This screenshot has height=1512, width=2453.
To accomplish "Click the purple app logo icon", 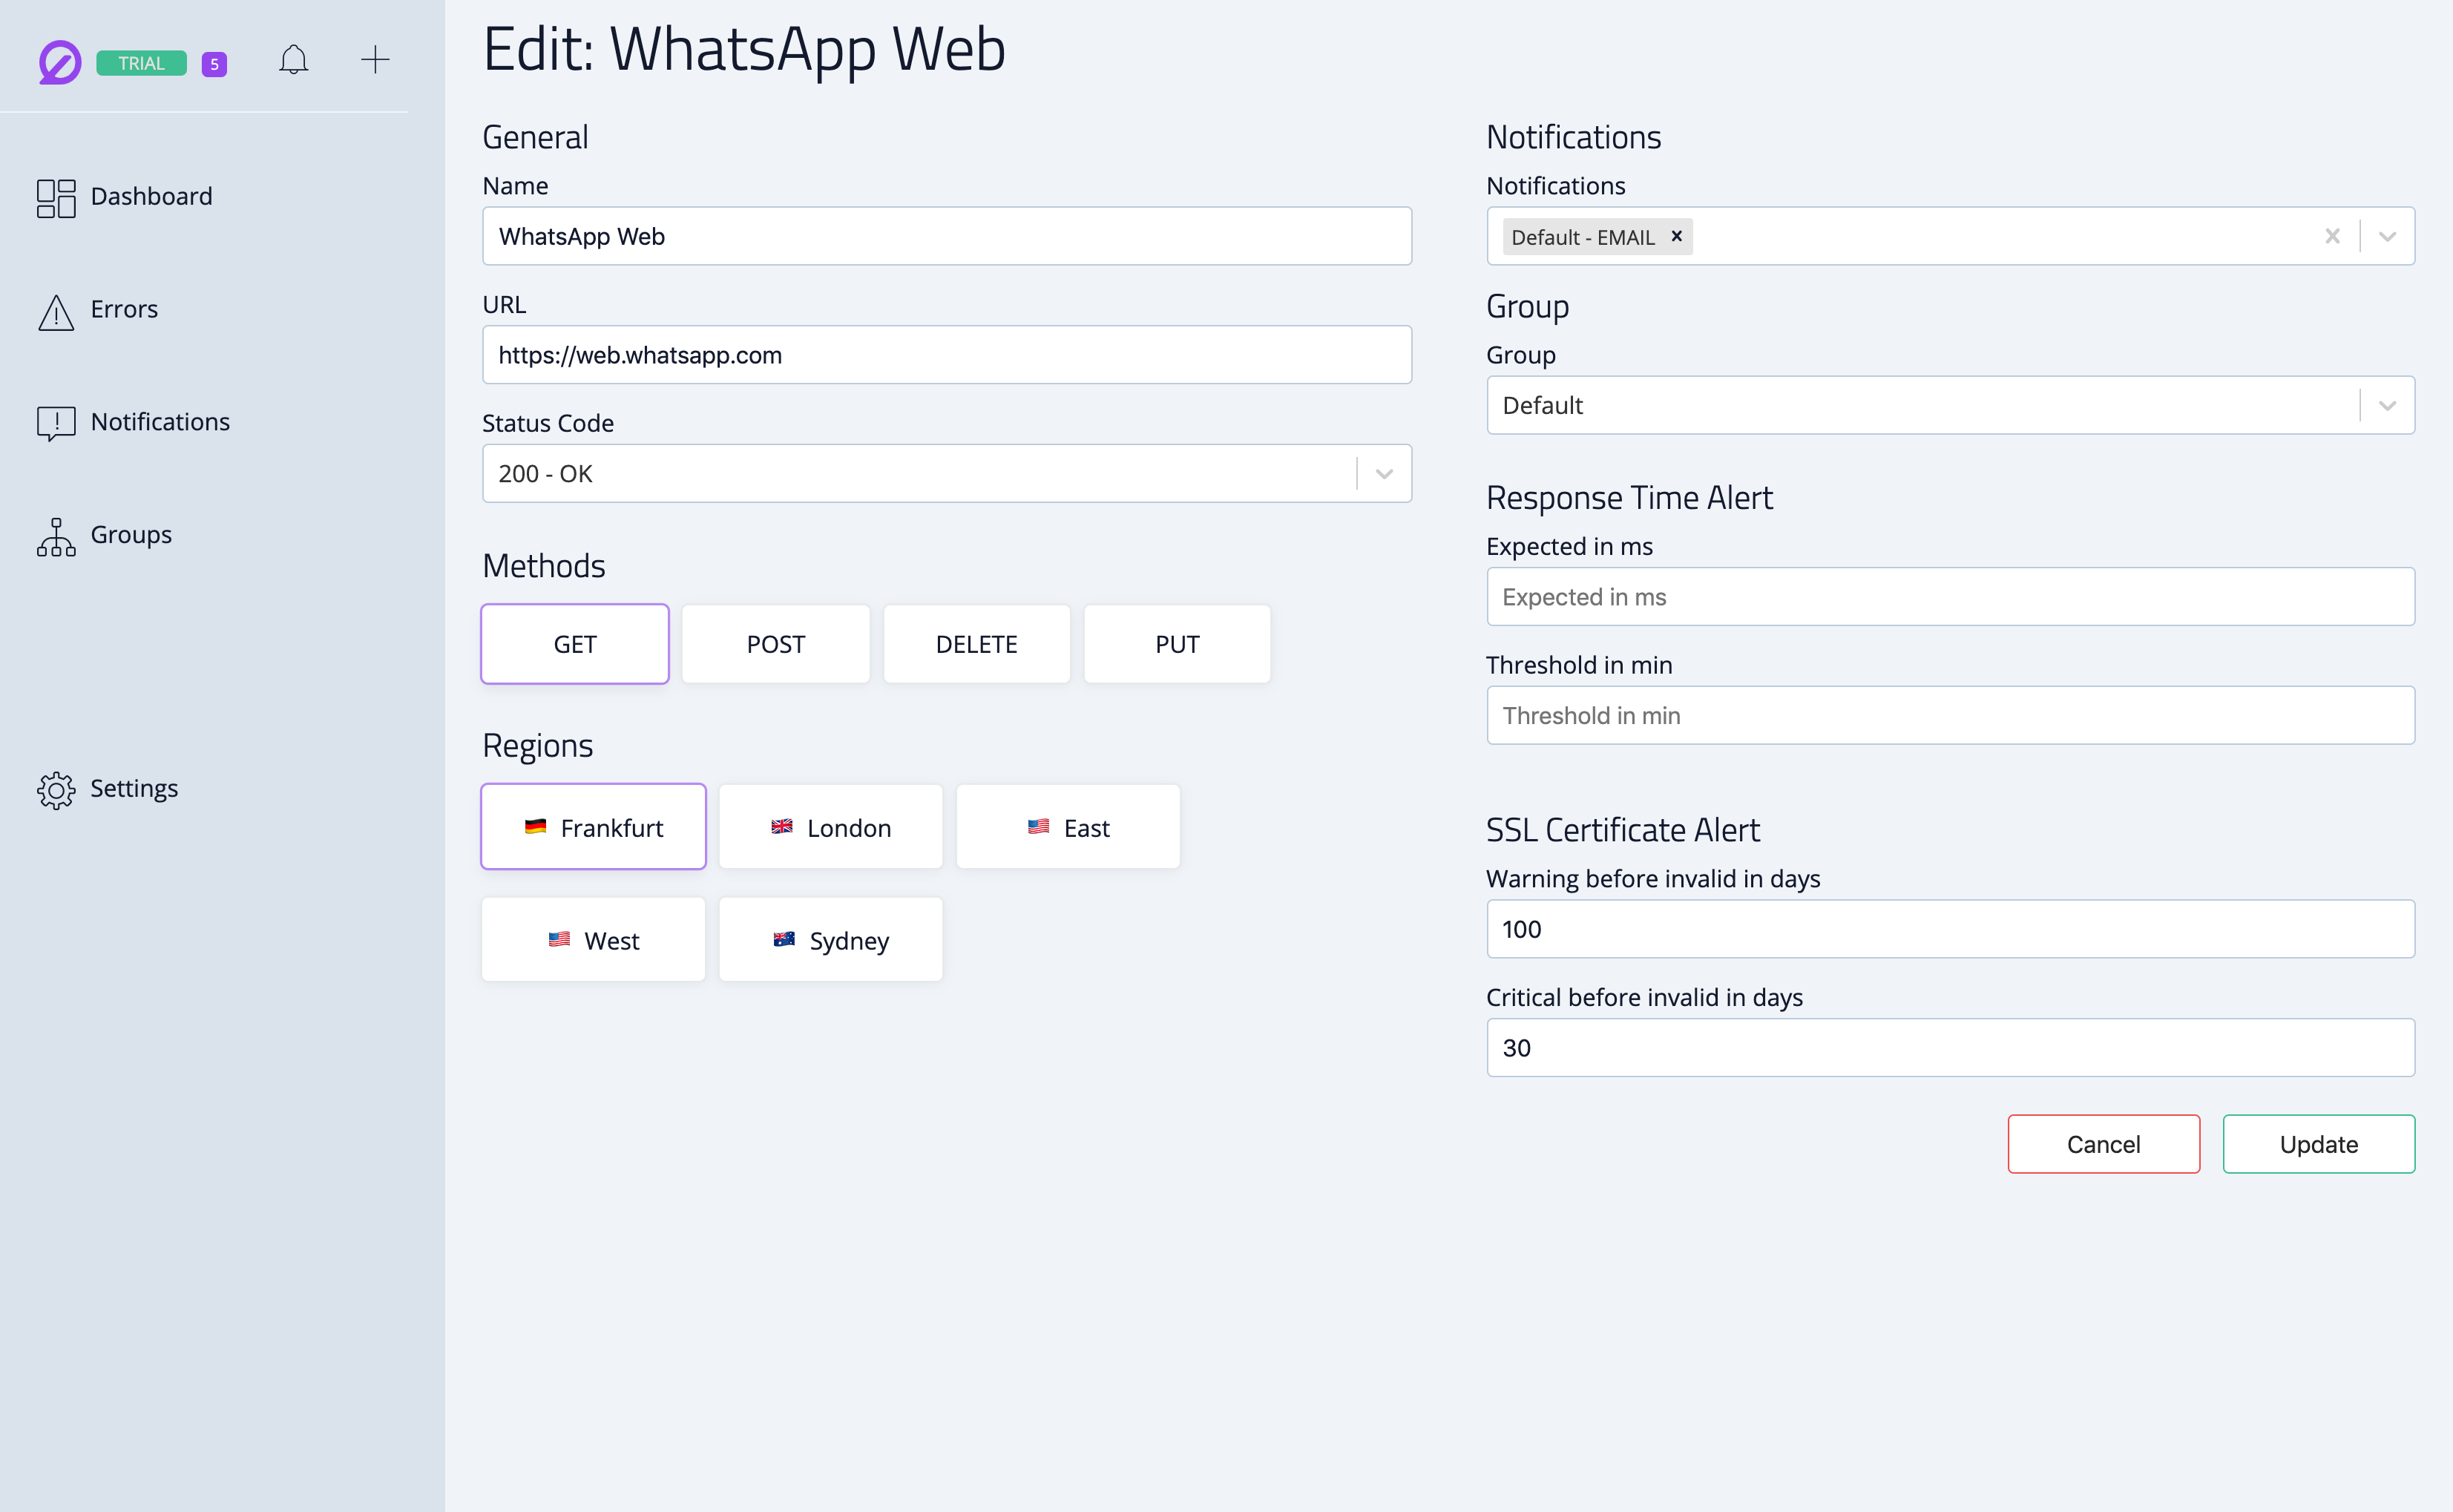I will pos(59,62).
